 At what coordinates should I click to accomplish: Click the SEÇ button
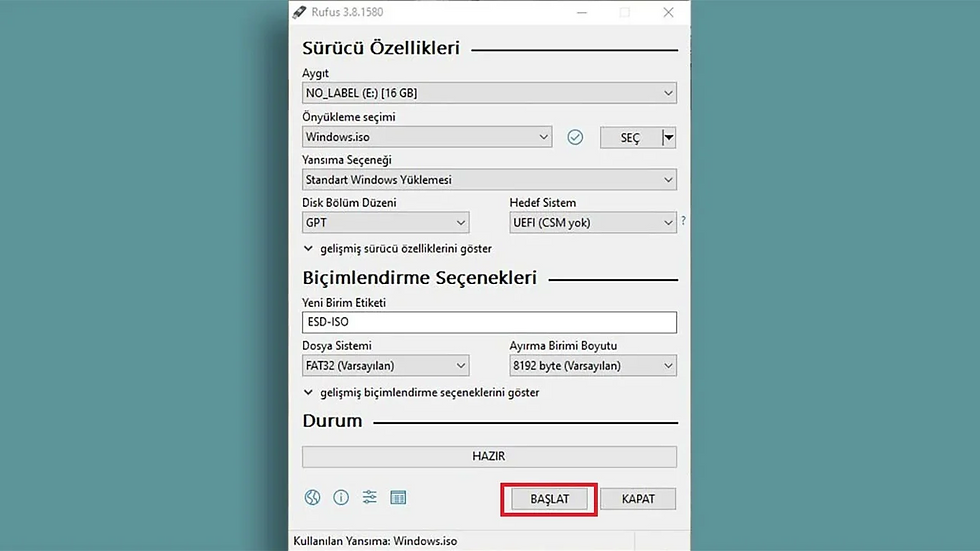tap(630, 137)
